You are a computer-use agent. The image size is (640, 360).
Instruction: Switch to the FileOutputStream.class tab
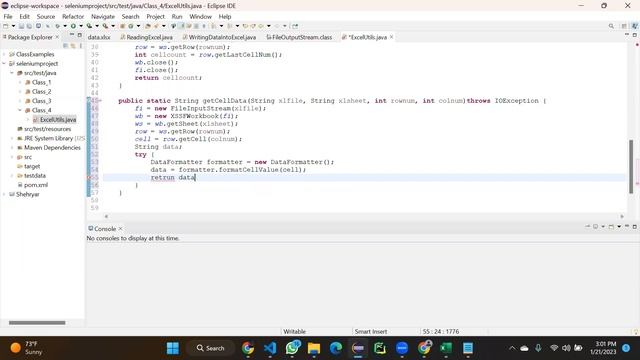pos(299,37)
